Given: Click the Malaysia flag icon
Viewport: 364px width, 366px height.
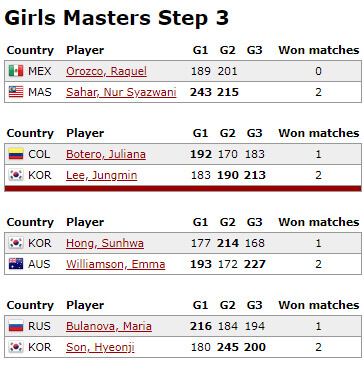Looking at the screenshot, I should (16, 92).
